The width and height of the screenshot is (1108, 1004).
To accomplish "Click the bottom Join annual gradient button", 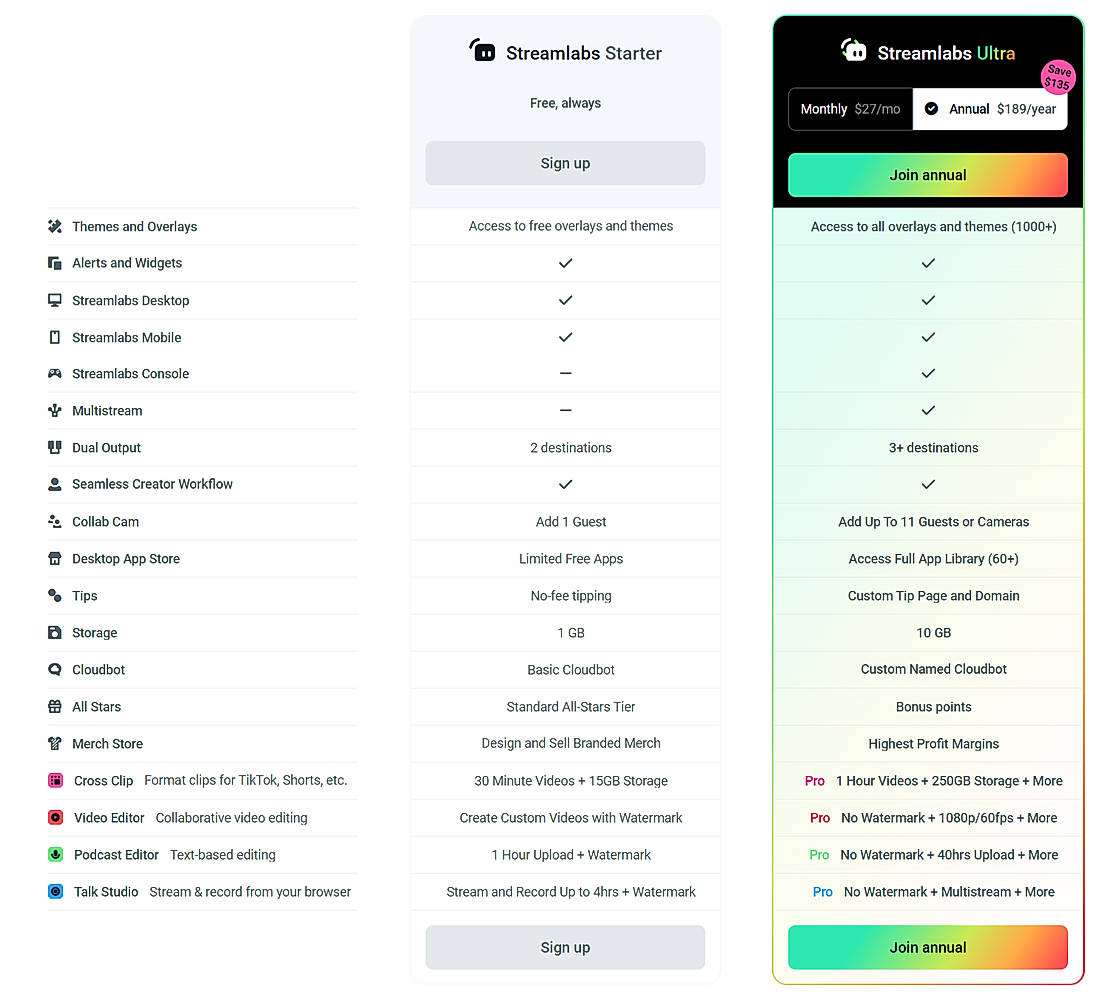I will (927, 947).
